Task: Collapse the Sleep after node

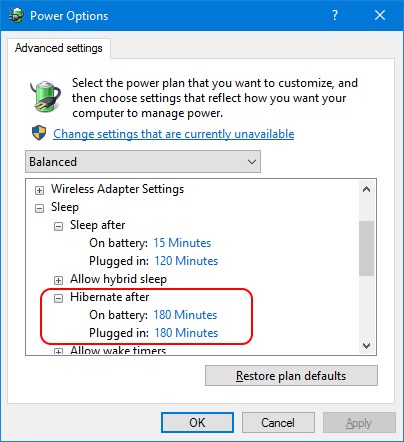Action: (58, 227)
